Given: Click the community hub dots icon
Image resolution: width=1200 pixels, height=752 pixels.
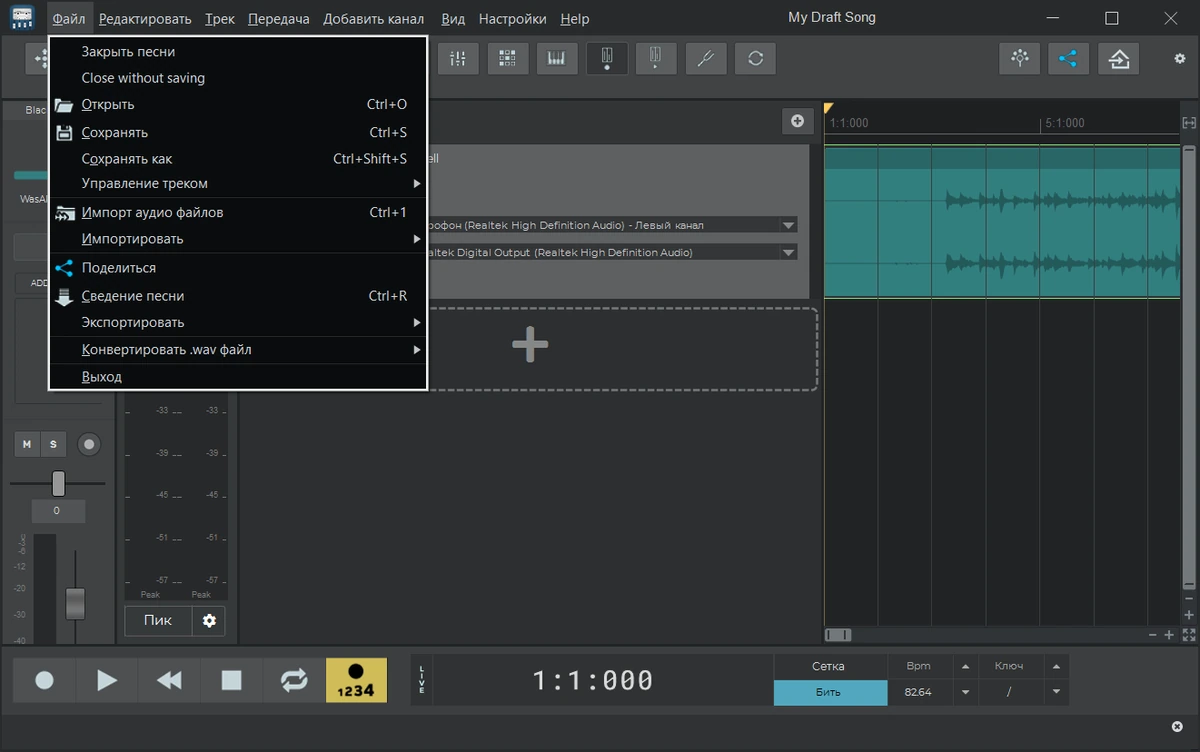Looking at the screenshot, I should pyautogui.click(x=1020, y=59).
